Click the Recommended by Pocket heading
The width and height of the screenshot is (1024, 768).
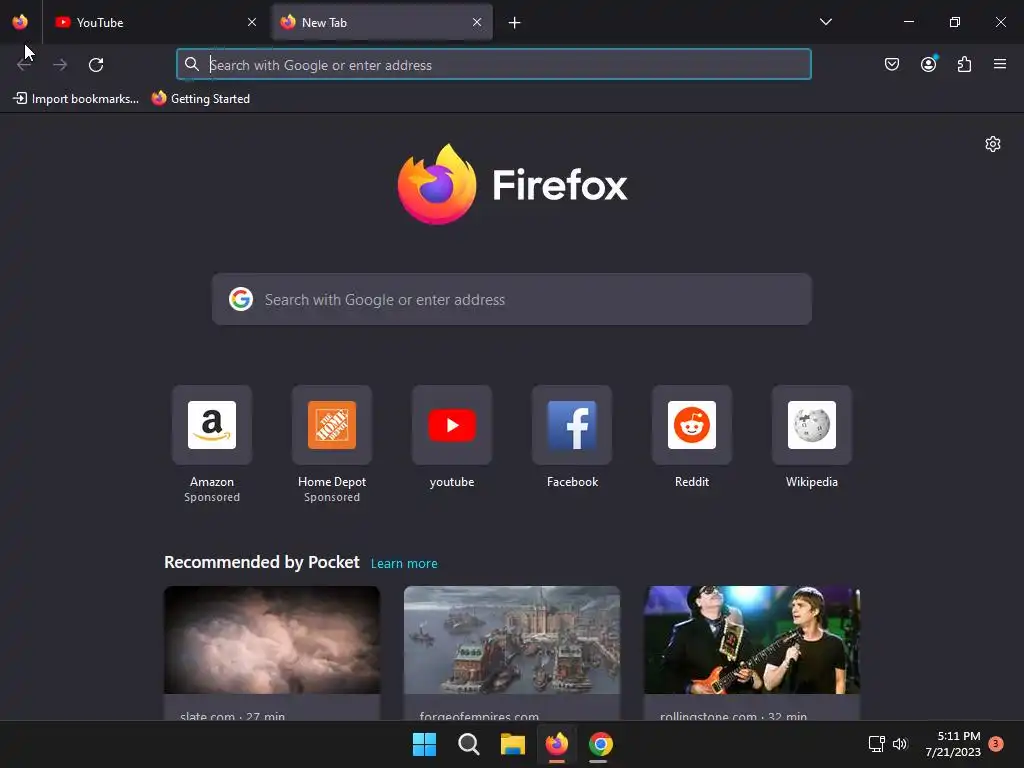pyautogui.click(x=261, y=562)
